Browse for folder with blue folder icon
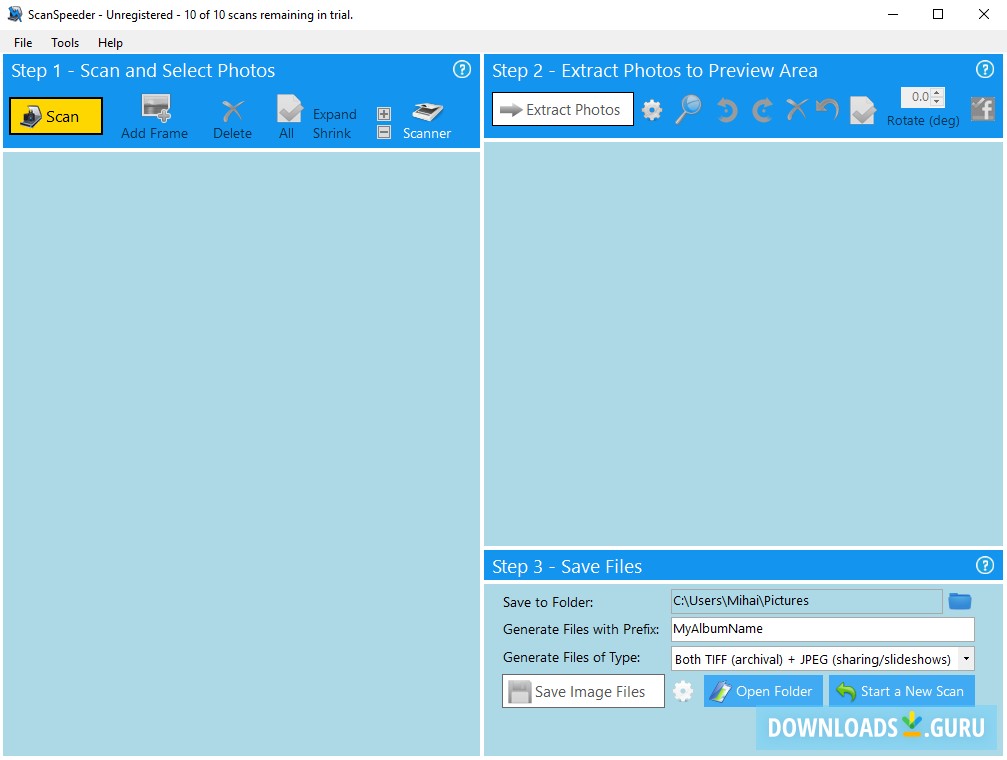The image size is (1007, 760). click(959, 601)
